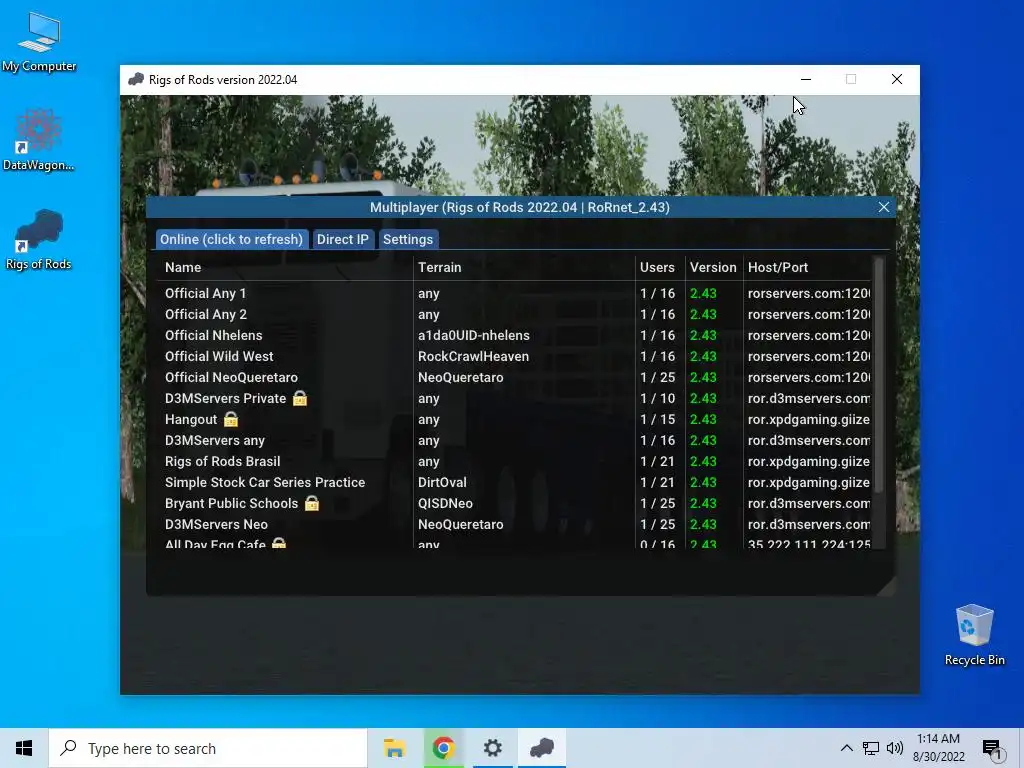Launch the Rigs of Rods desktop shortcut
This screenshot has width=1024, height=768.
click(39, 239)
